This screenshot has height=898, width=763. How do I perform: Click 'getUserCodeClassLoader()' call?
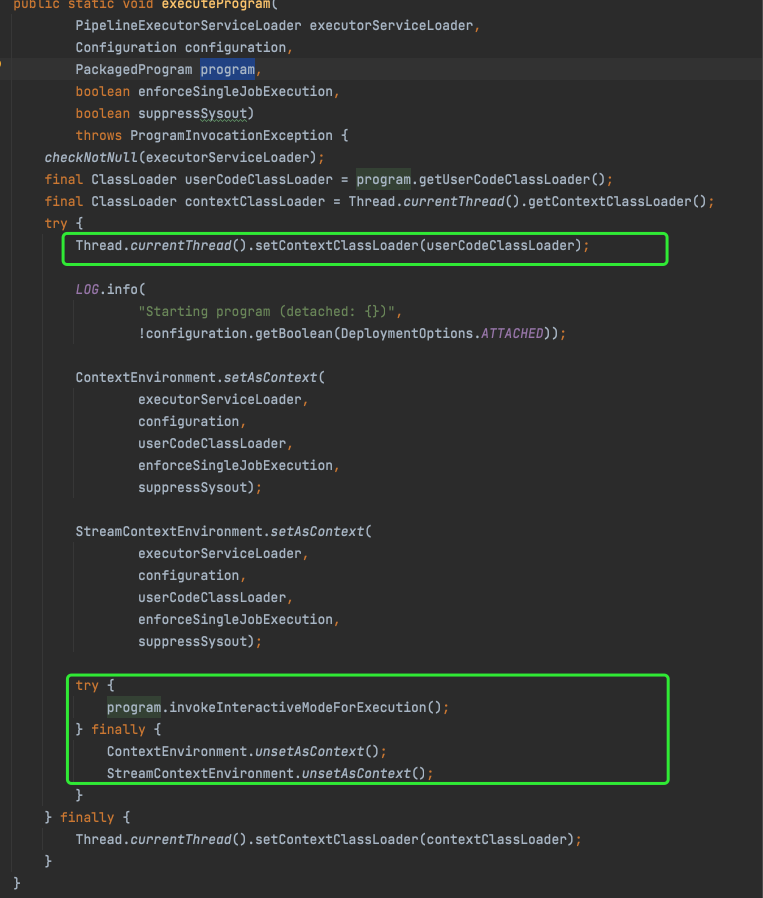click(512, 180)
